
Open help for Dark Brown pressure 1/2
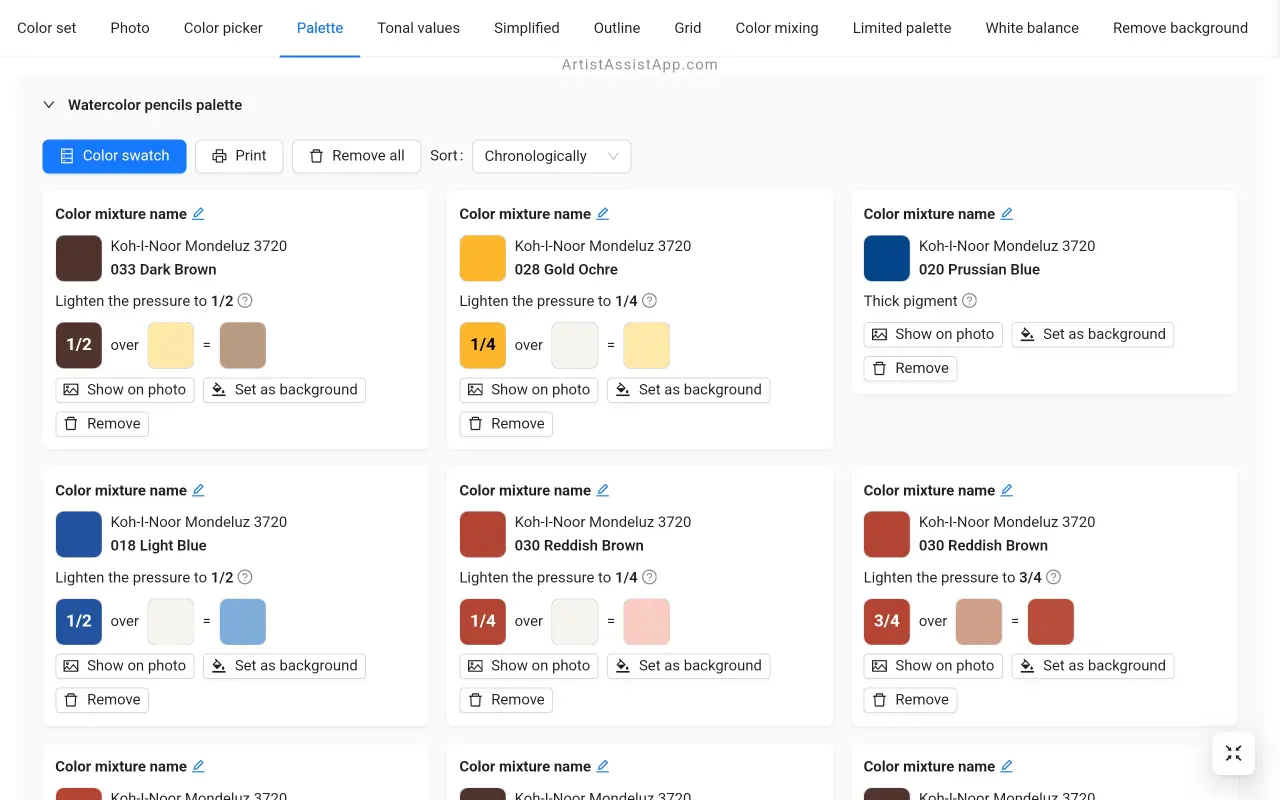tap(245, 301)
